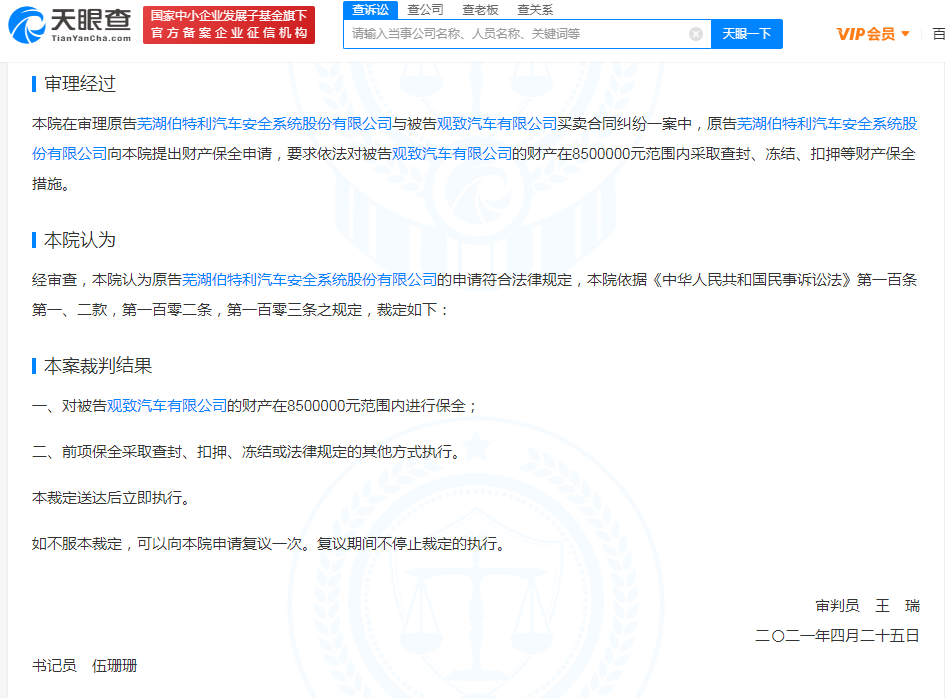945x698 pixels.
Task: Click the 审理经过 section heading
Action: coord(72,84)
